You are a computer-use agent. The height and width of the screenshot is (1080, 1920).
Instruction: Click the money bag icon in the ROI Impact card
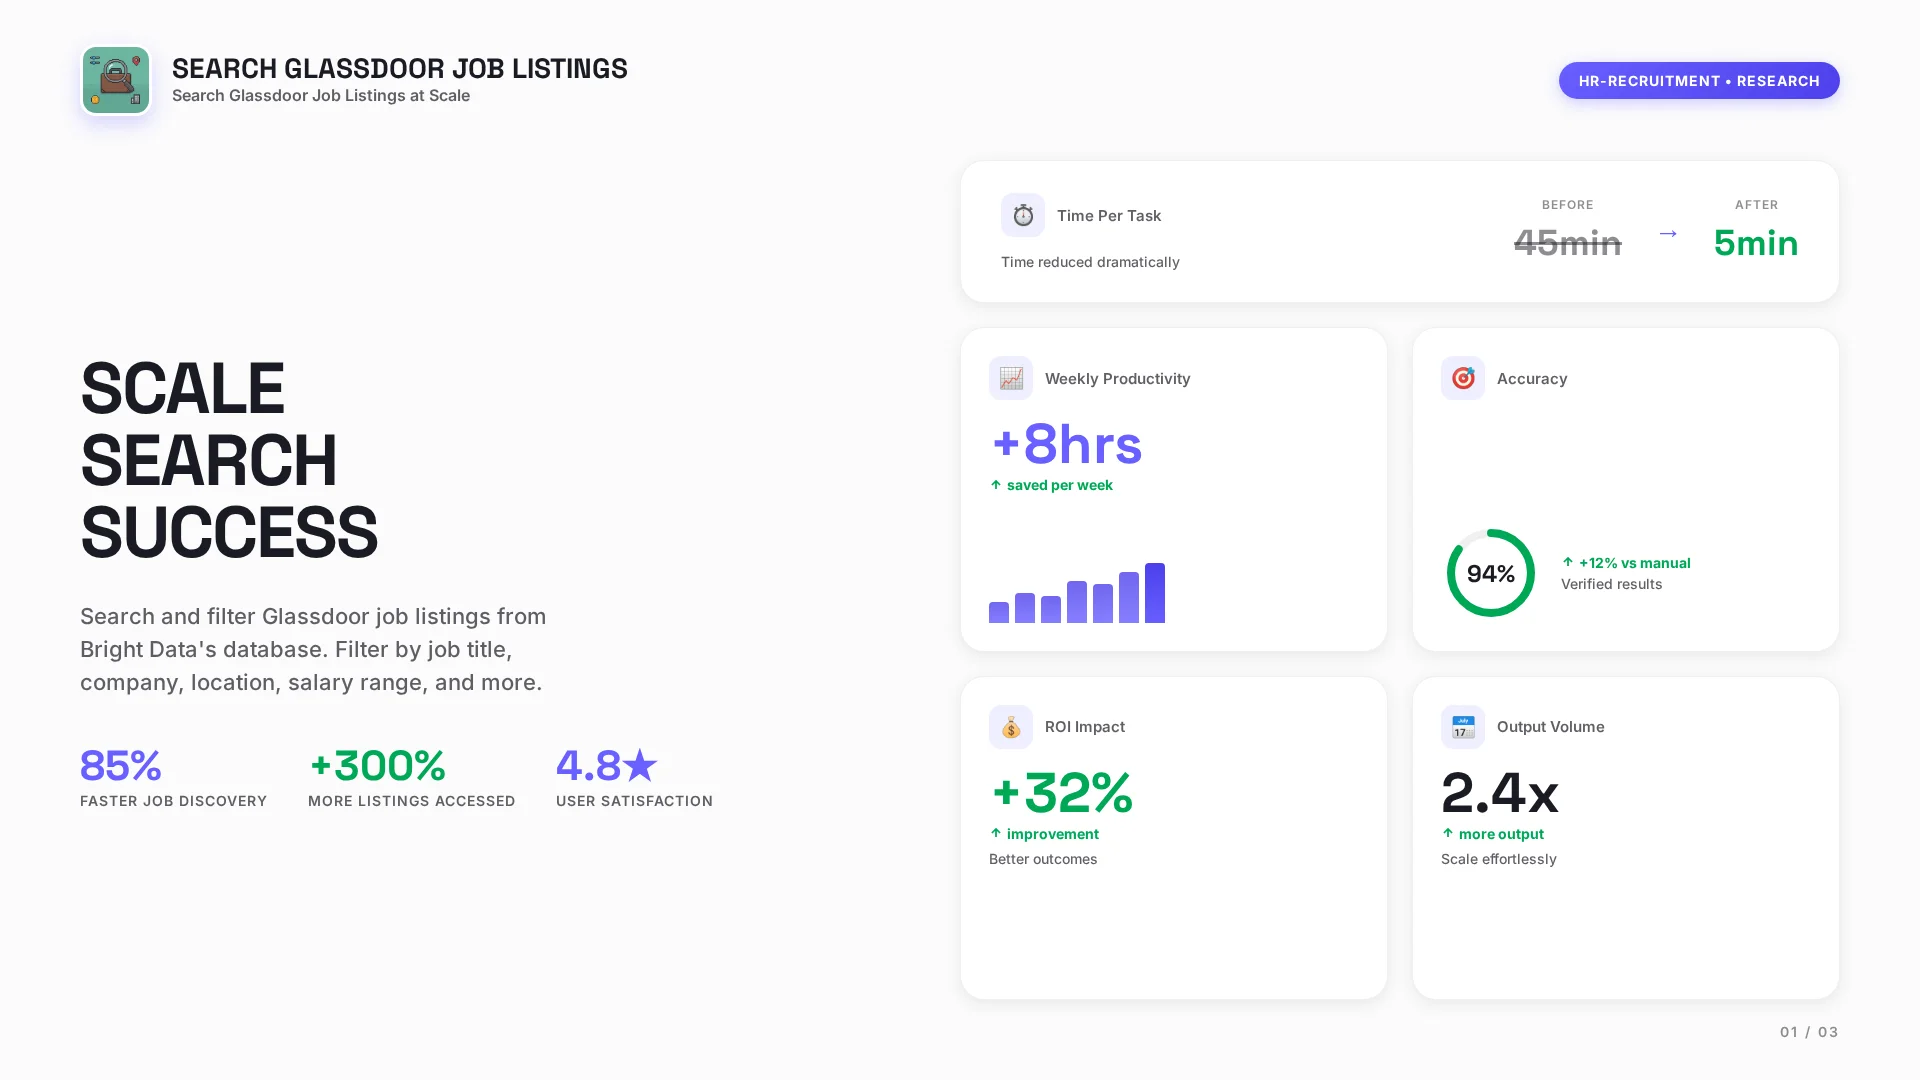click(x=1010, y=727)
